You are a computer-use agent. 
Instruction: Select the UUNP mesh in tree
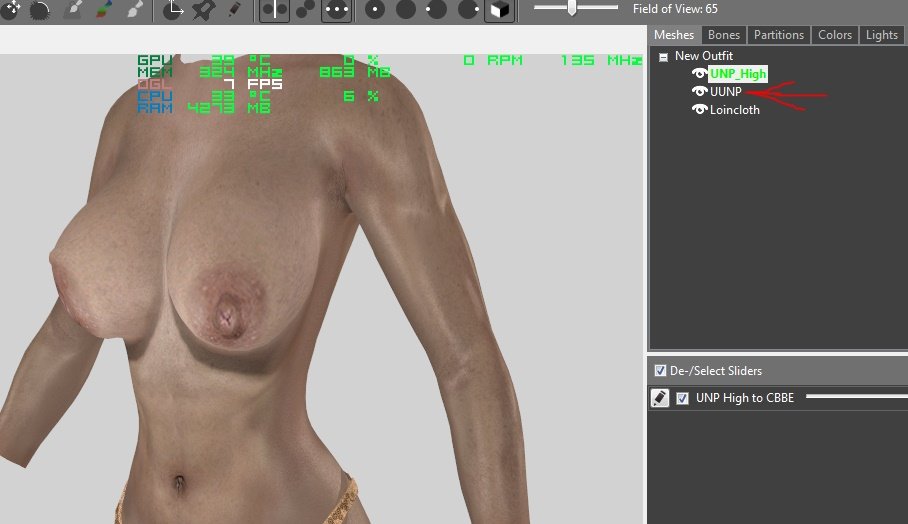(726, 91)
